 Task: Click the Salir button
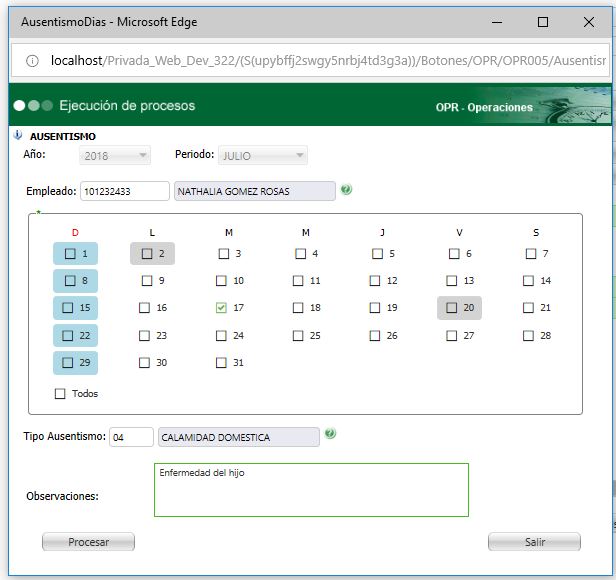pos(534,542)
